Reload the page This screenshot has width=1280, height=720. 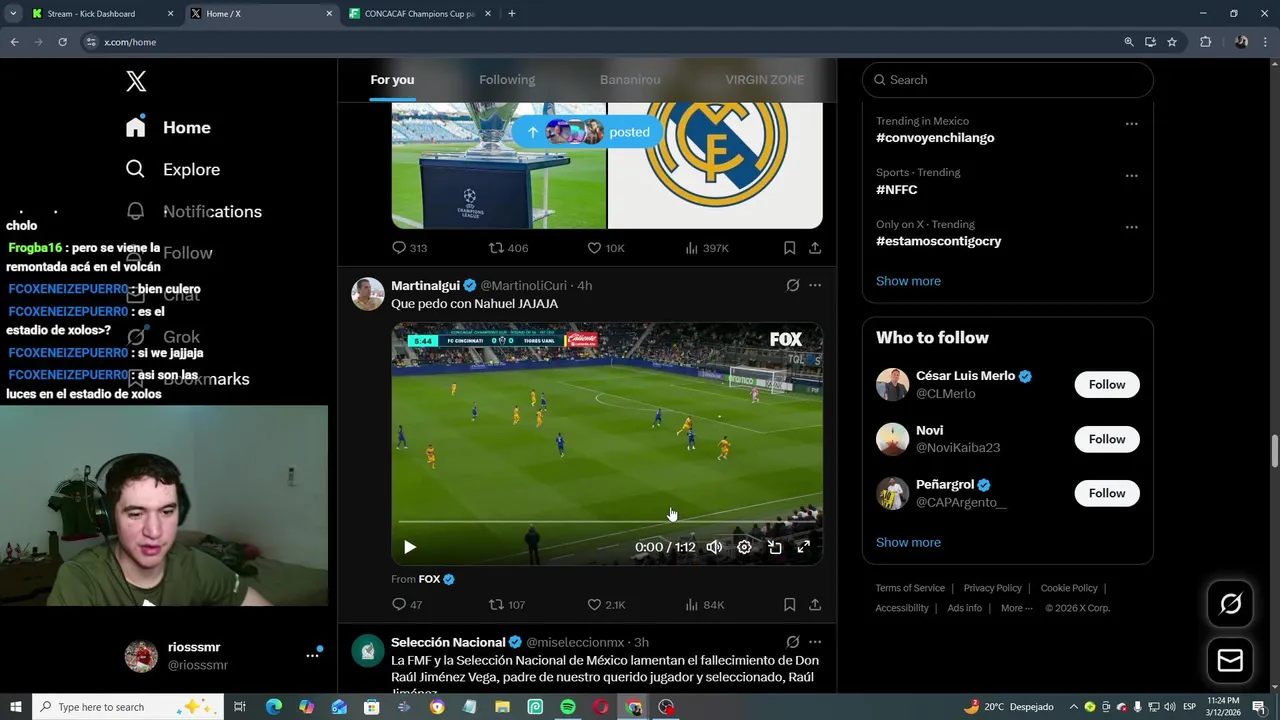coord(62,42)
